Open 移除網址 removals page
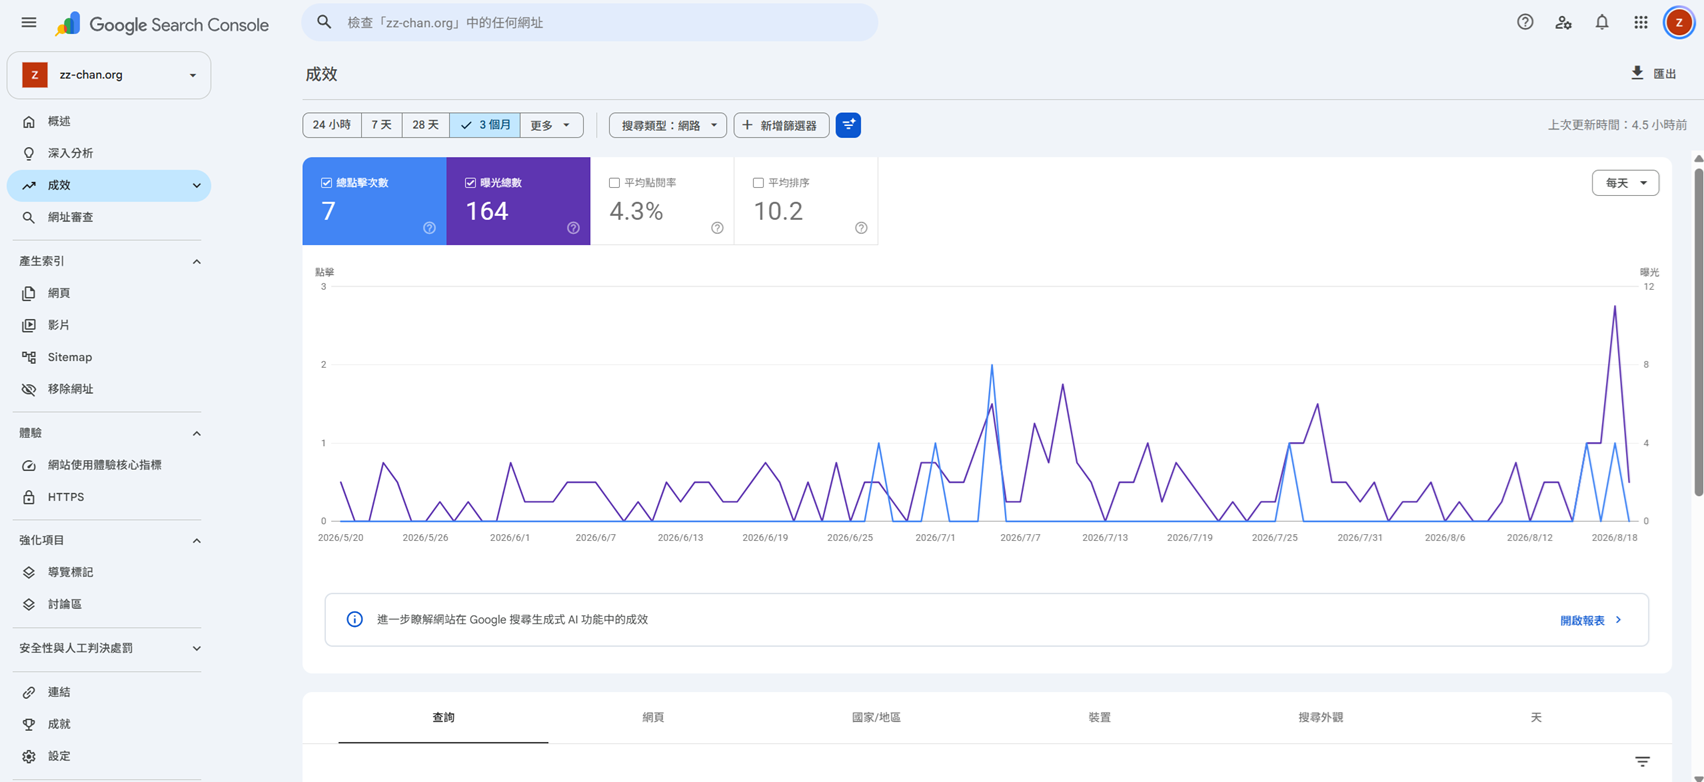This screenshot has width=1704, height=782. 109,389
